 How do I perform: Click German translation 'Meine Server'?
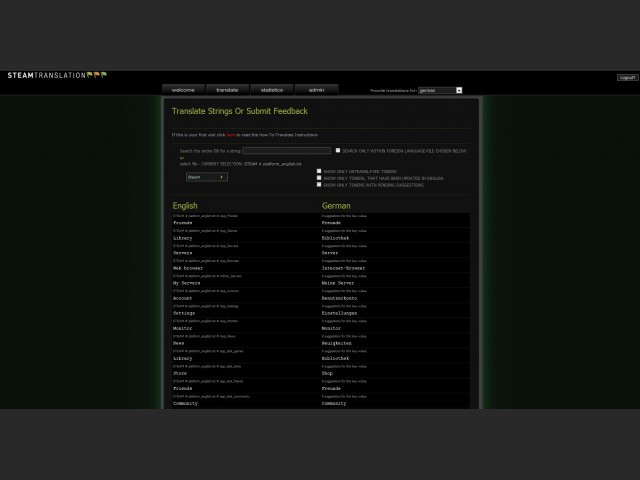(x=338, y=283)
